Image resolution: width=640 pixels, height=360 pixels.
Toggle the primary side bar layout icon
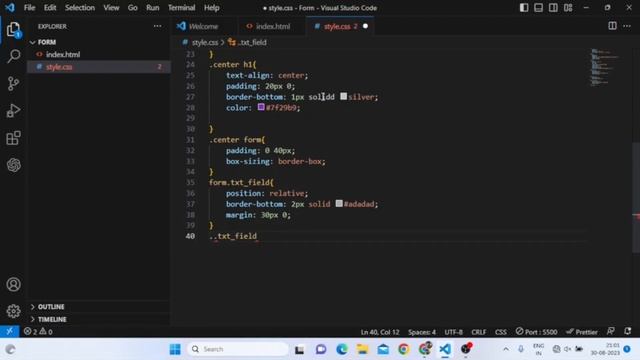(x=524, y=8)
